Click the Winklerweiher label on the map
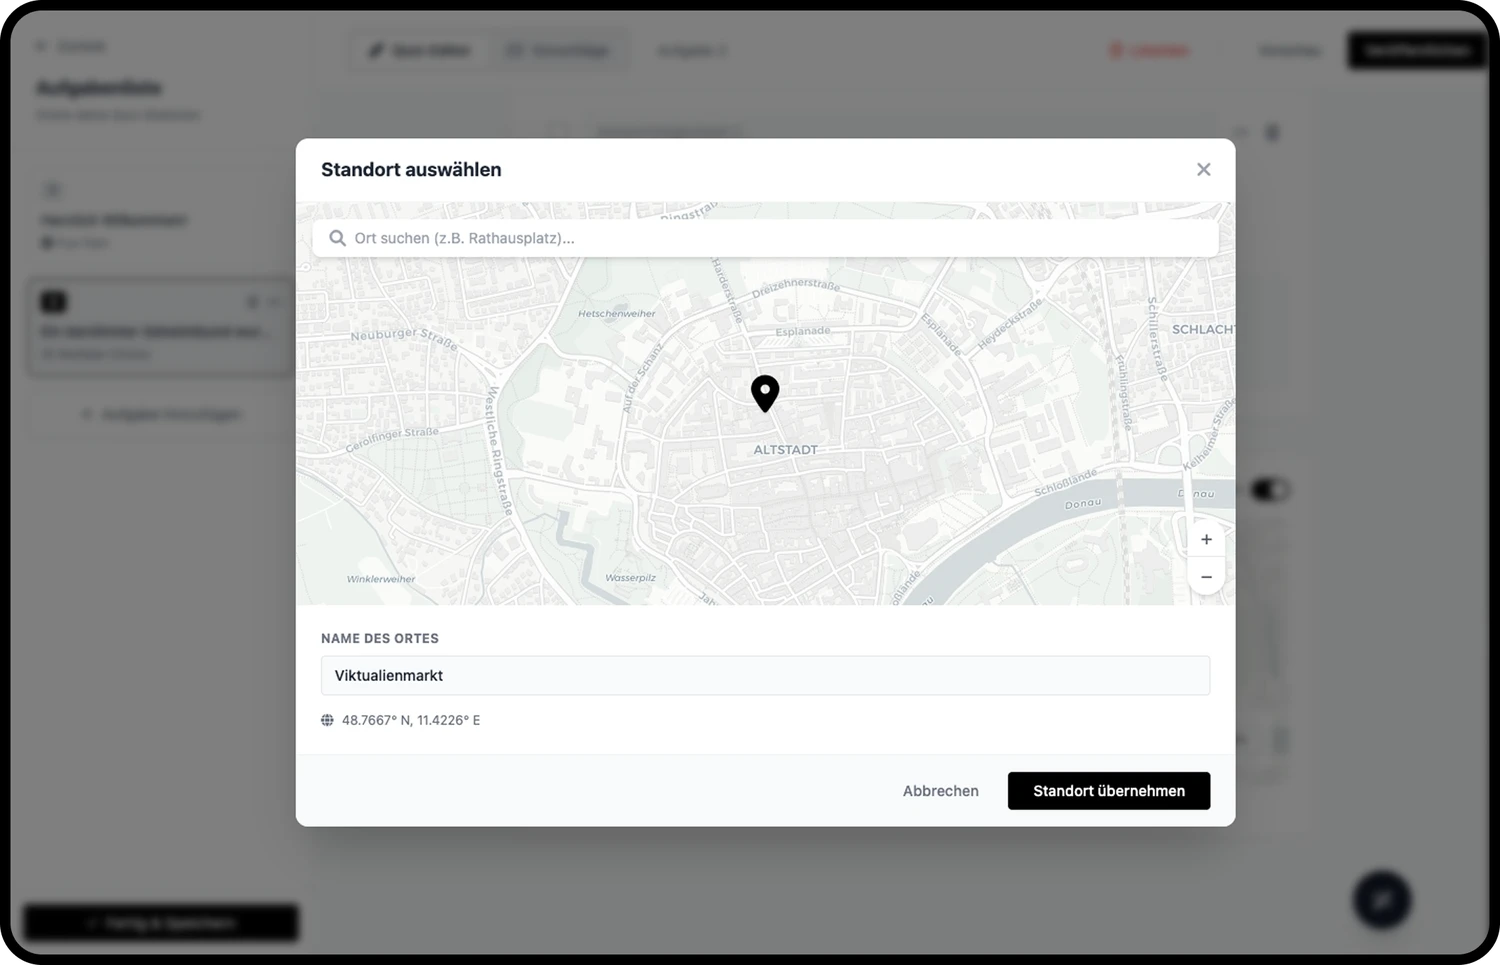Screen dimensions: 1500x965 (x=381, y=579)
